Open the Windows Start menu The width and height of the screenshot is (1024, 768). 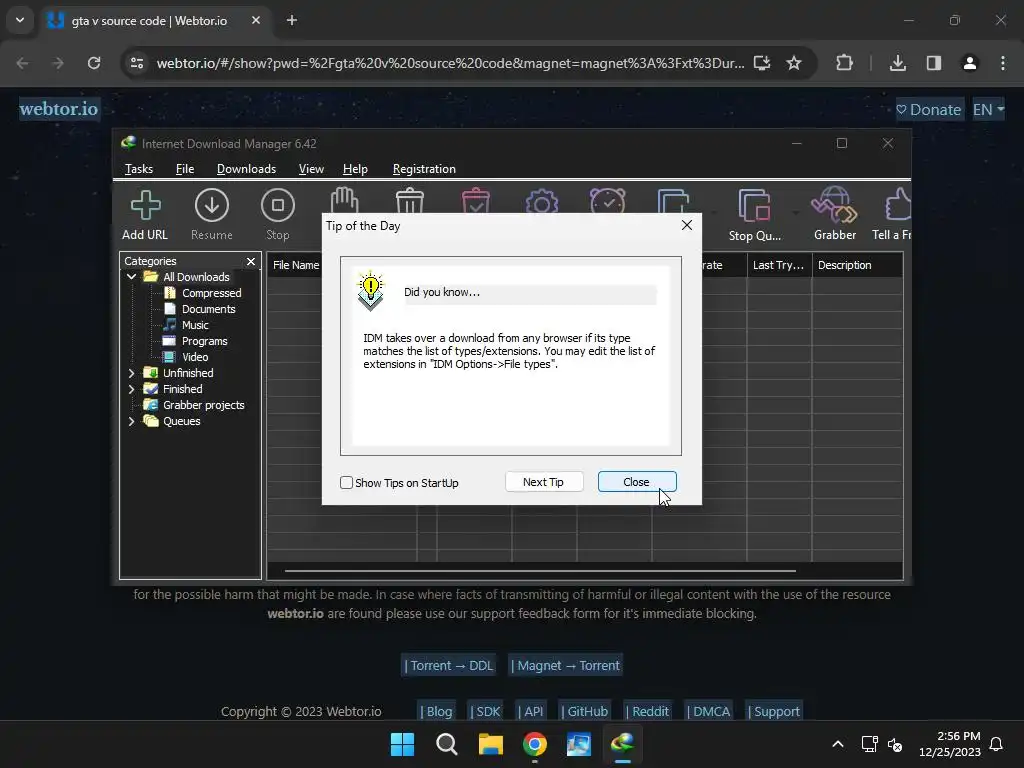click(x=402, y=744)
